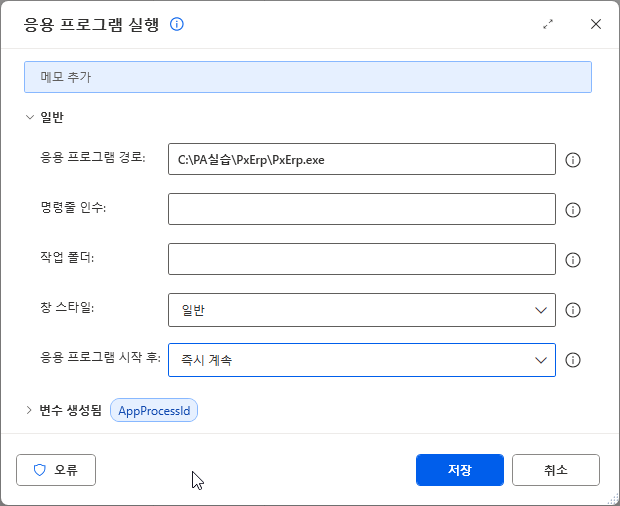Show info for 작업 폴더
Screen dimensions: 620x506
tap(573, 260)
